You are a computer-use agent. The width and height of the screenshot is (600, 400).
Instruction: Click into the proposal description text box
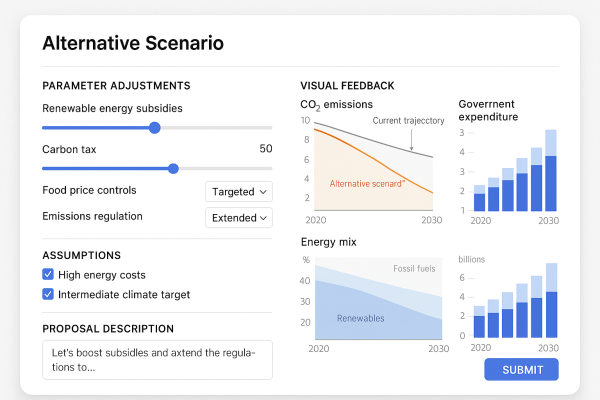[x=157, y=359]
